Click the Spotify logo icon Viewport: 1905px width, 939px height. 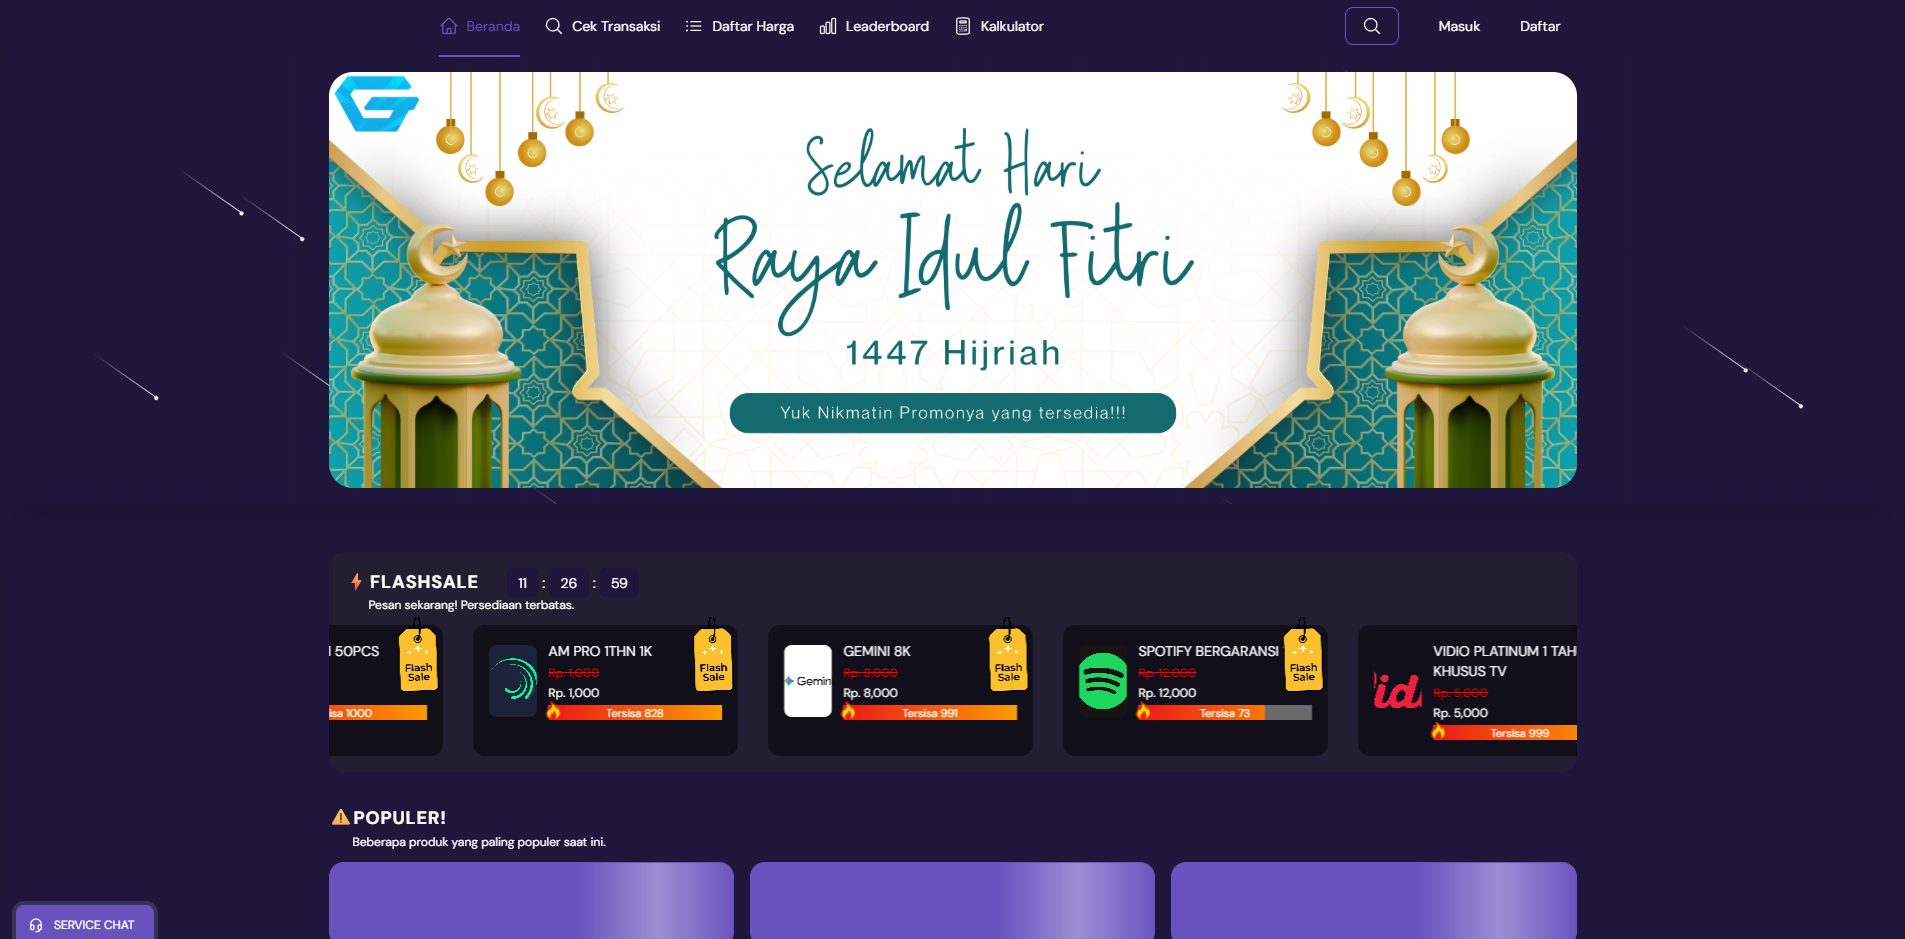(1102, 681)
